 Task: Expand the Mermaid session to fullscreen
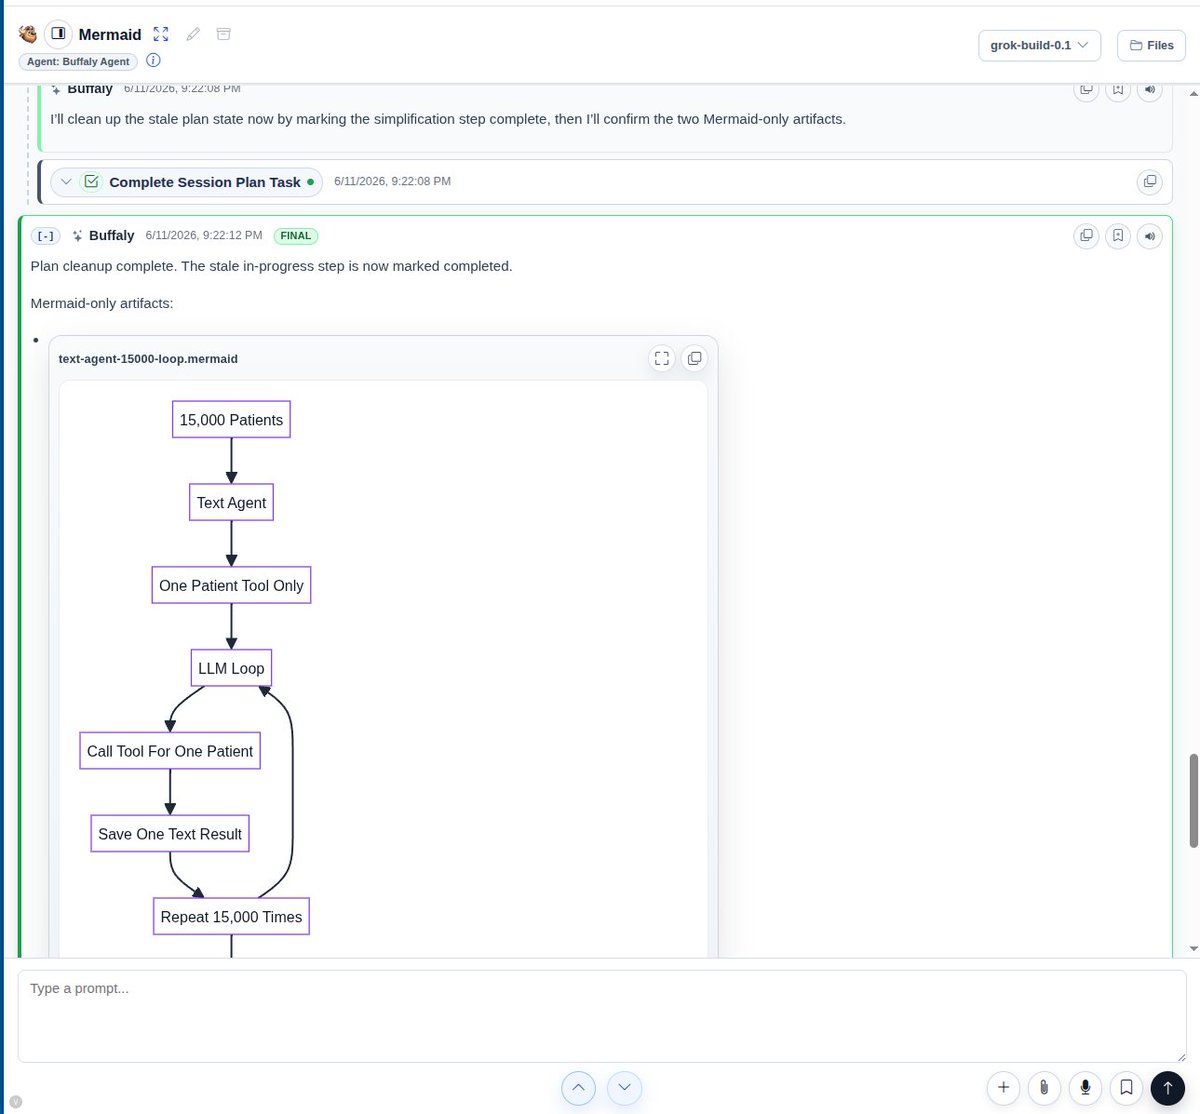[161, 34]
